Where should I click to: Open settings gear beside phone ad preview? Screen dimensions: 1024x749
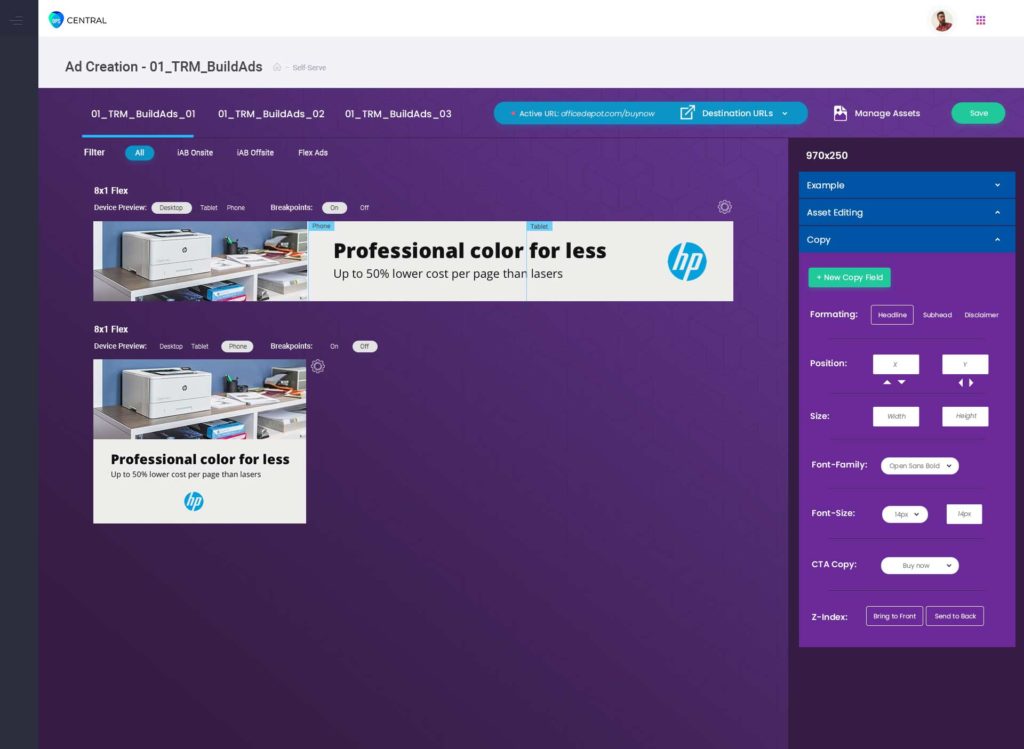point(317,366)
